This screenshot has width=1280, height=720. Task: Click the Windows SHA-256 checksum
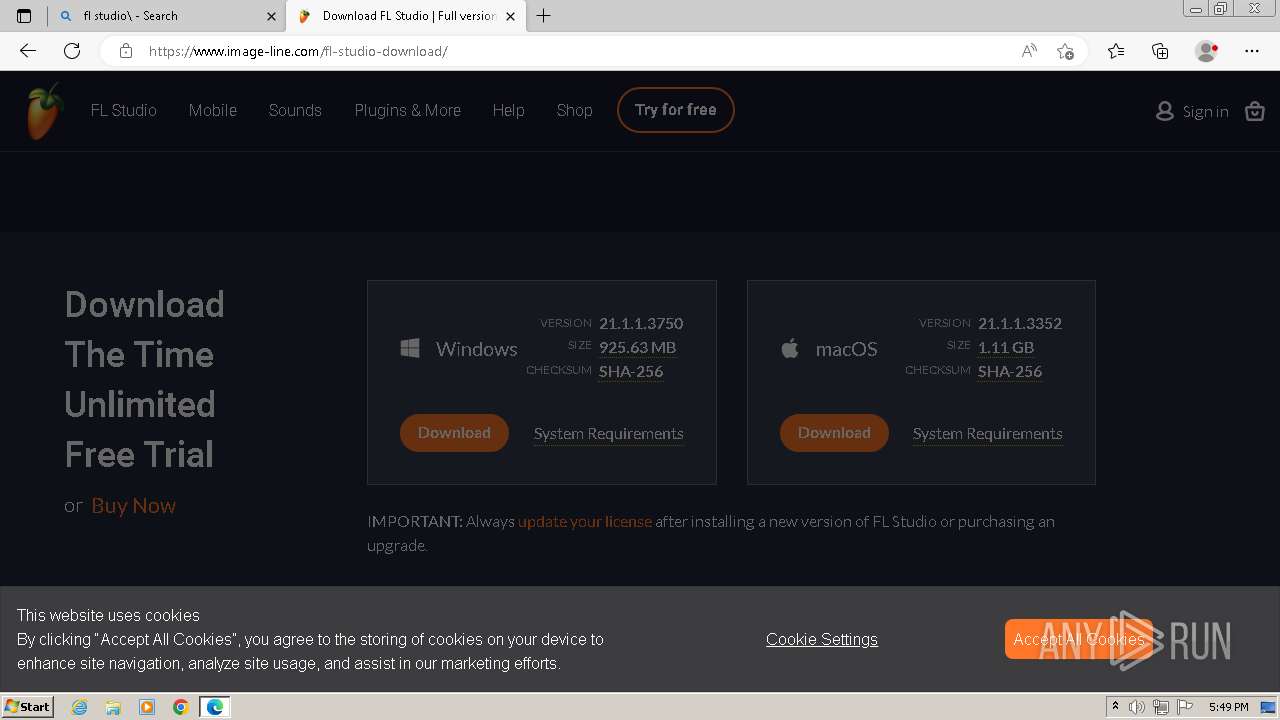[x=631, y=371]
